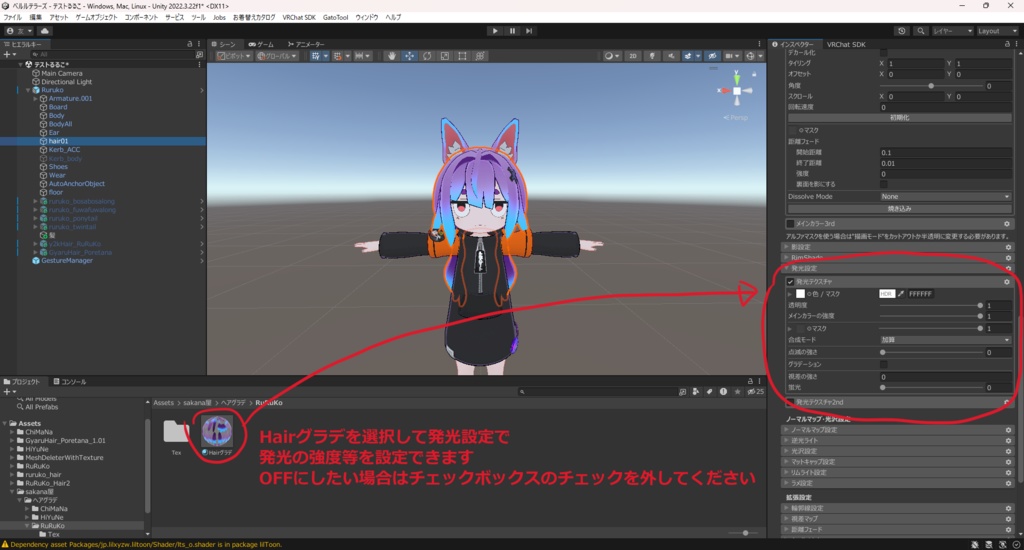Play the scene
Screen dimensions: 1024x550
pos(495,31)
